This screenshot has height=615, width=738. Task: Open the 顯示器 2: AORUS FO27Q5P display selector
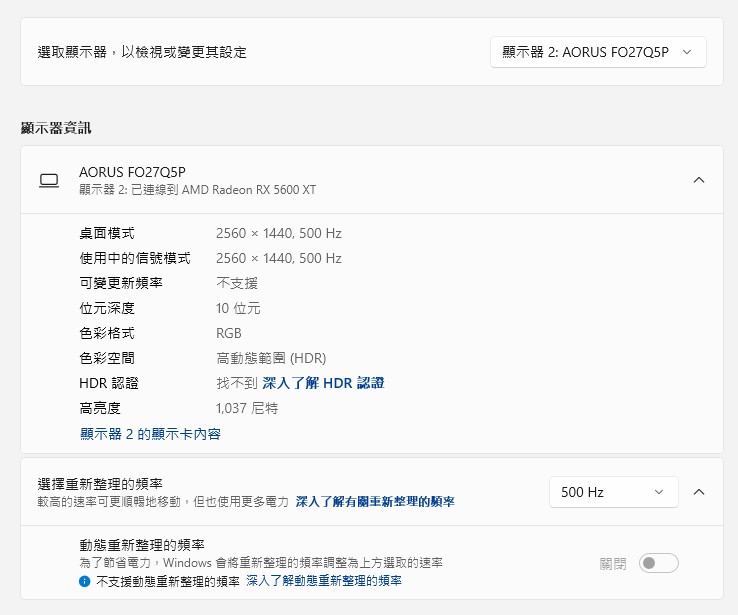click(x=598, y=52)
